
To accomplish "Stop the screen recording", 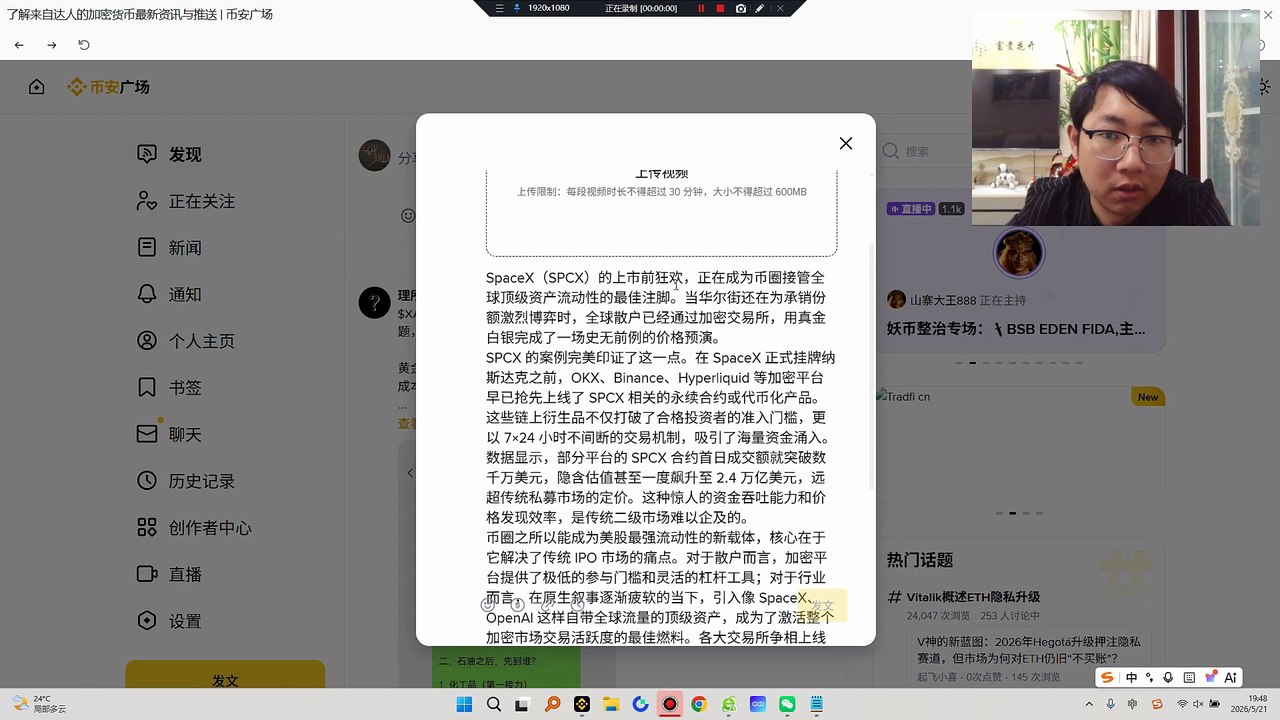I will coord(720,8).
